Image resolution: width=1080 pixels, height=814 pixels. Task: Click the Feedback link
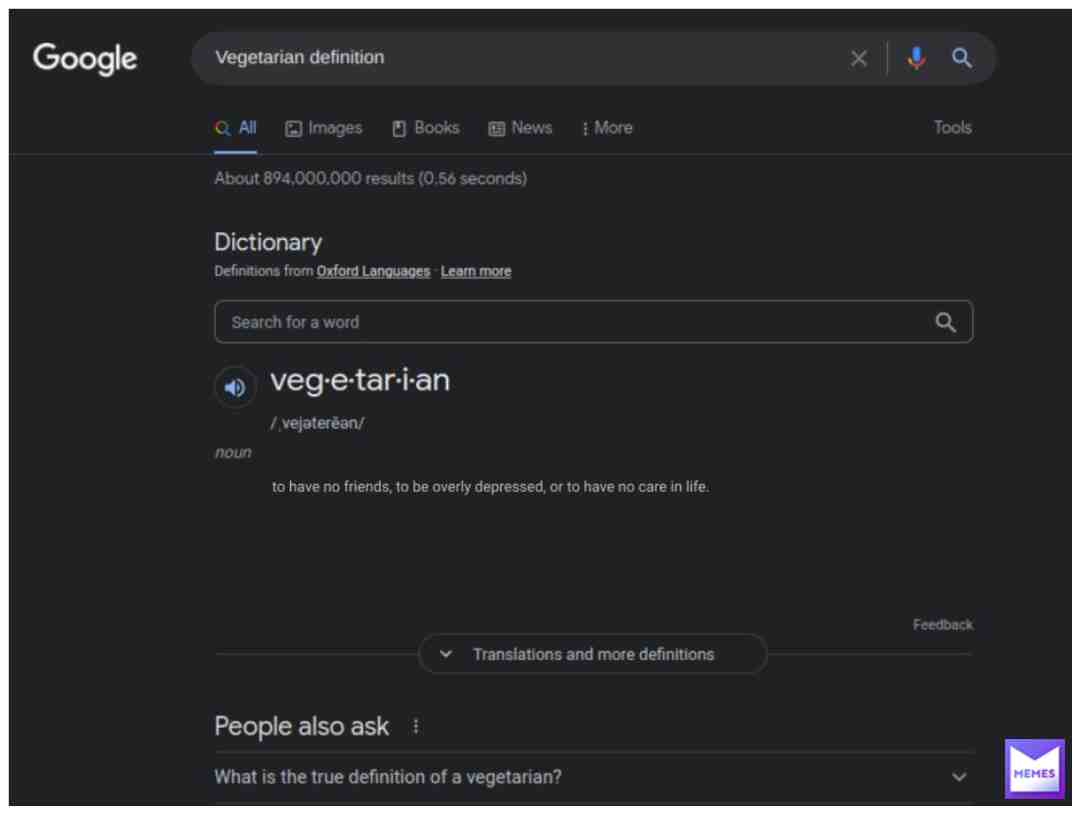943,625
